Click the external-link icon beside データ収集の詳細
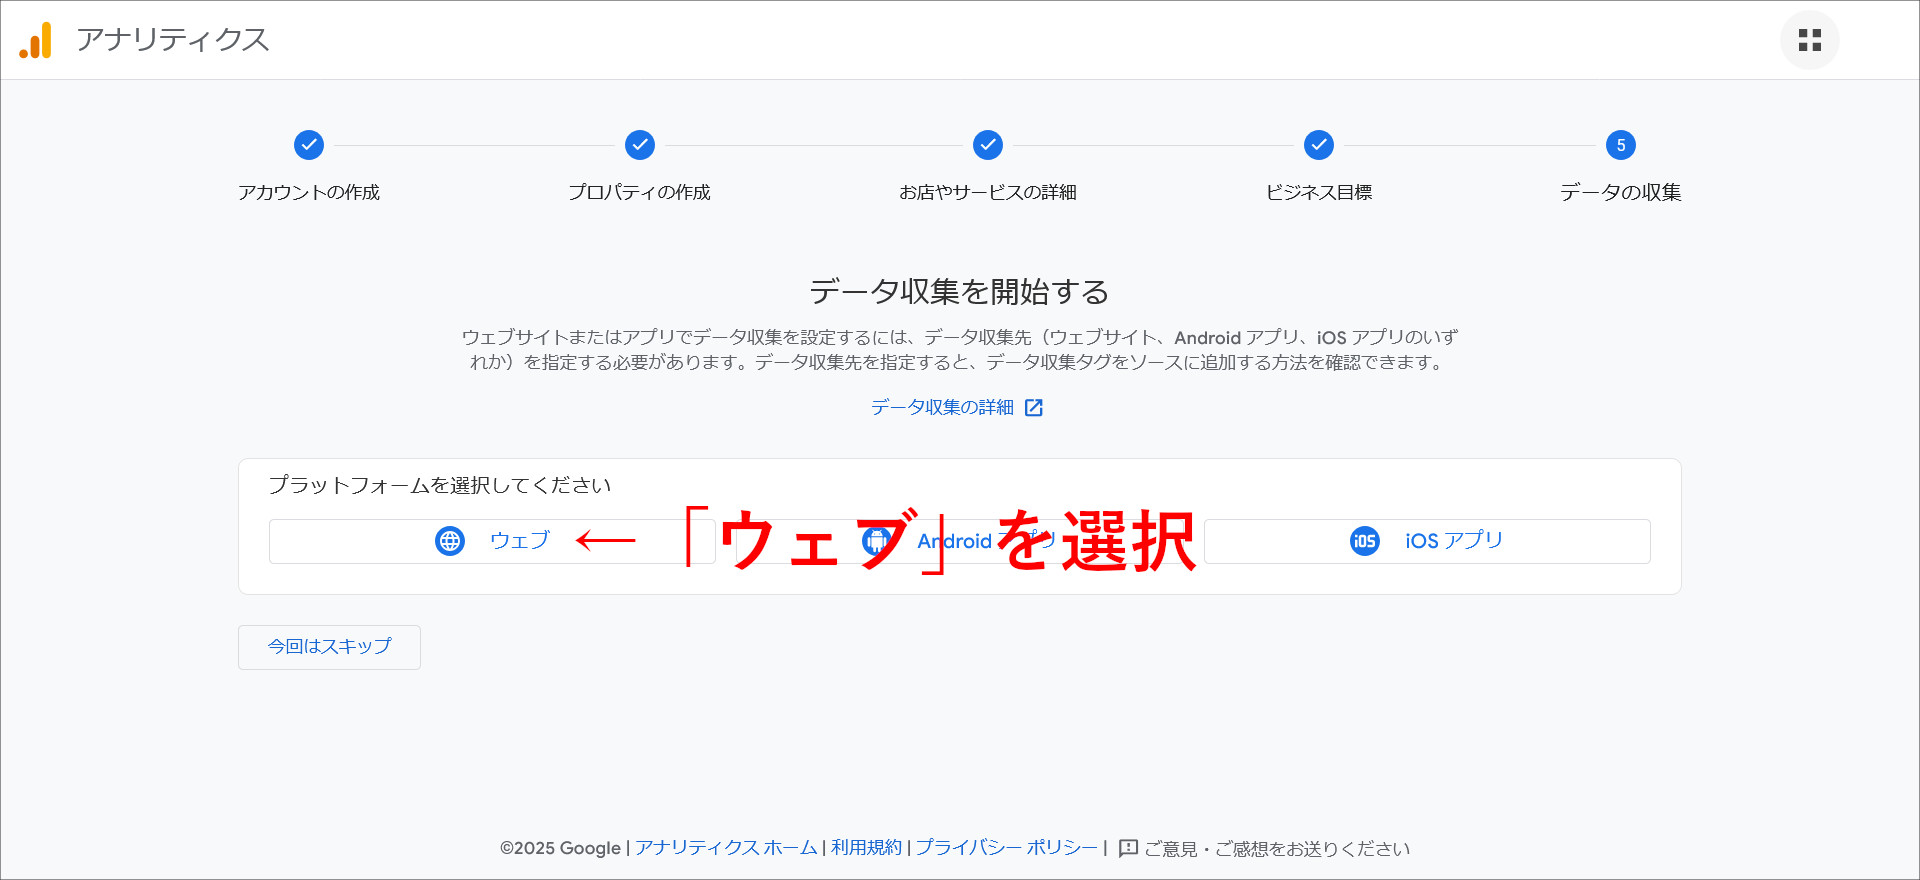 coord(1034,408)
